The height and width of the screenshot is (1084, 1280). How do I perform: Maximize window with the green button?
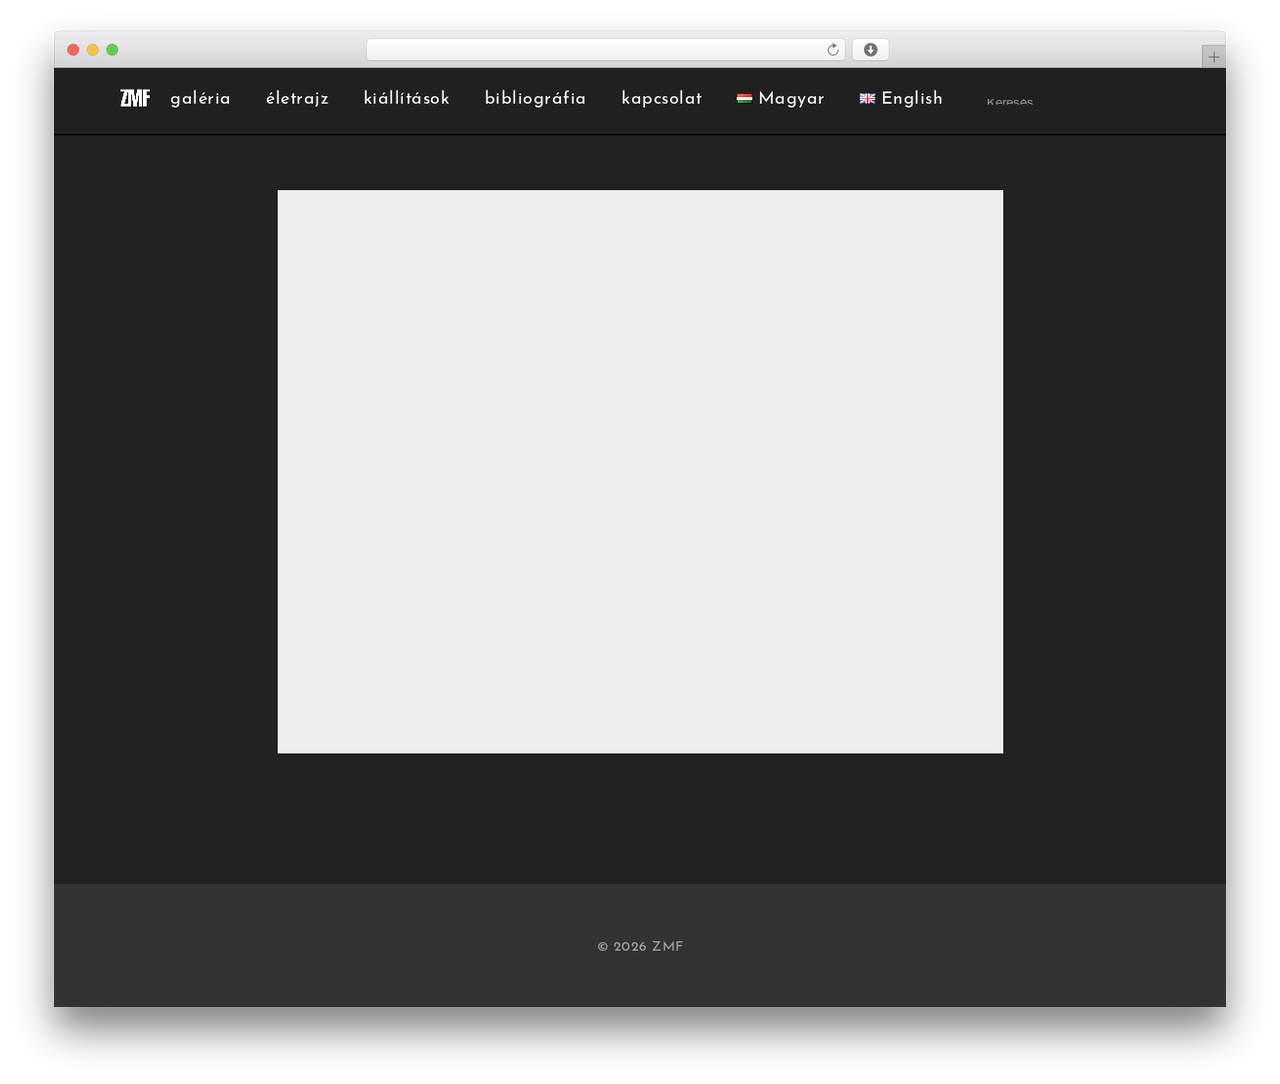[x=112, y=50]
